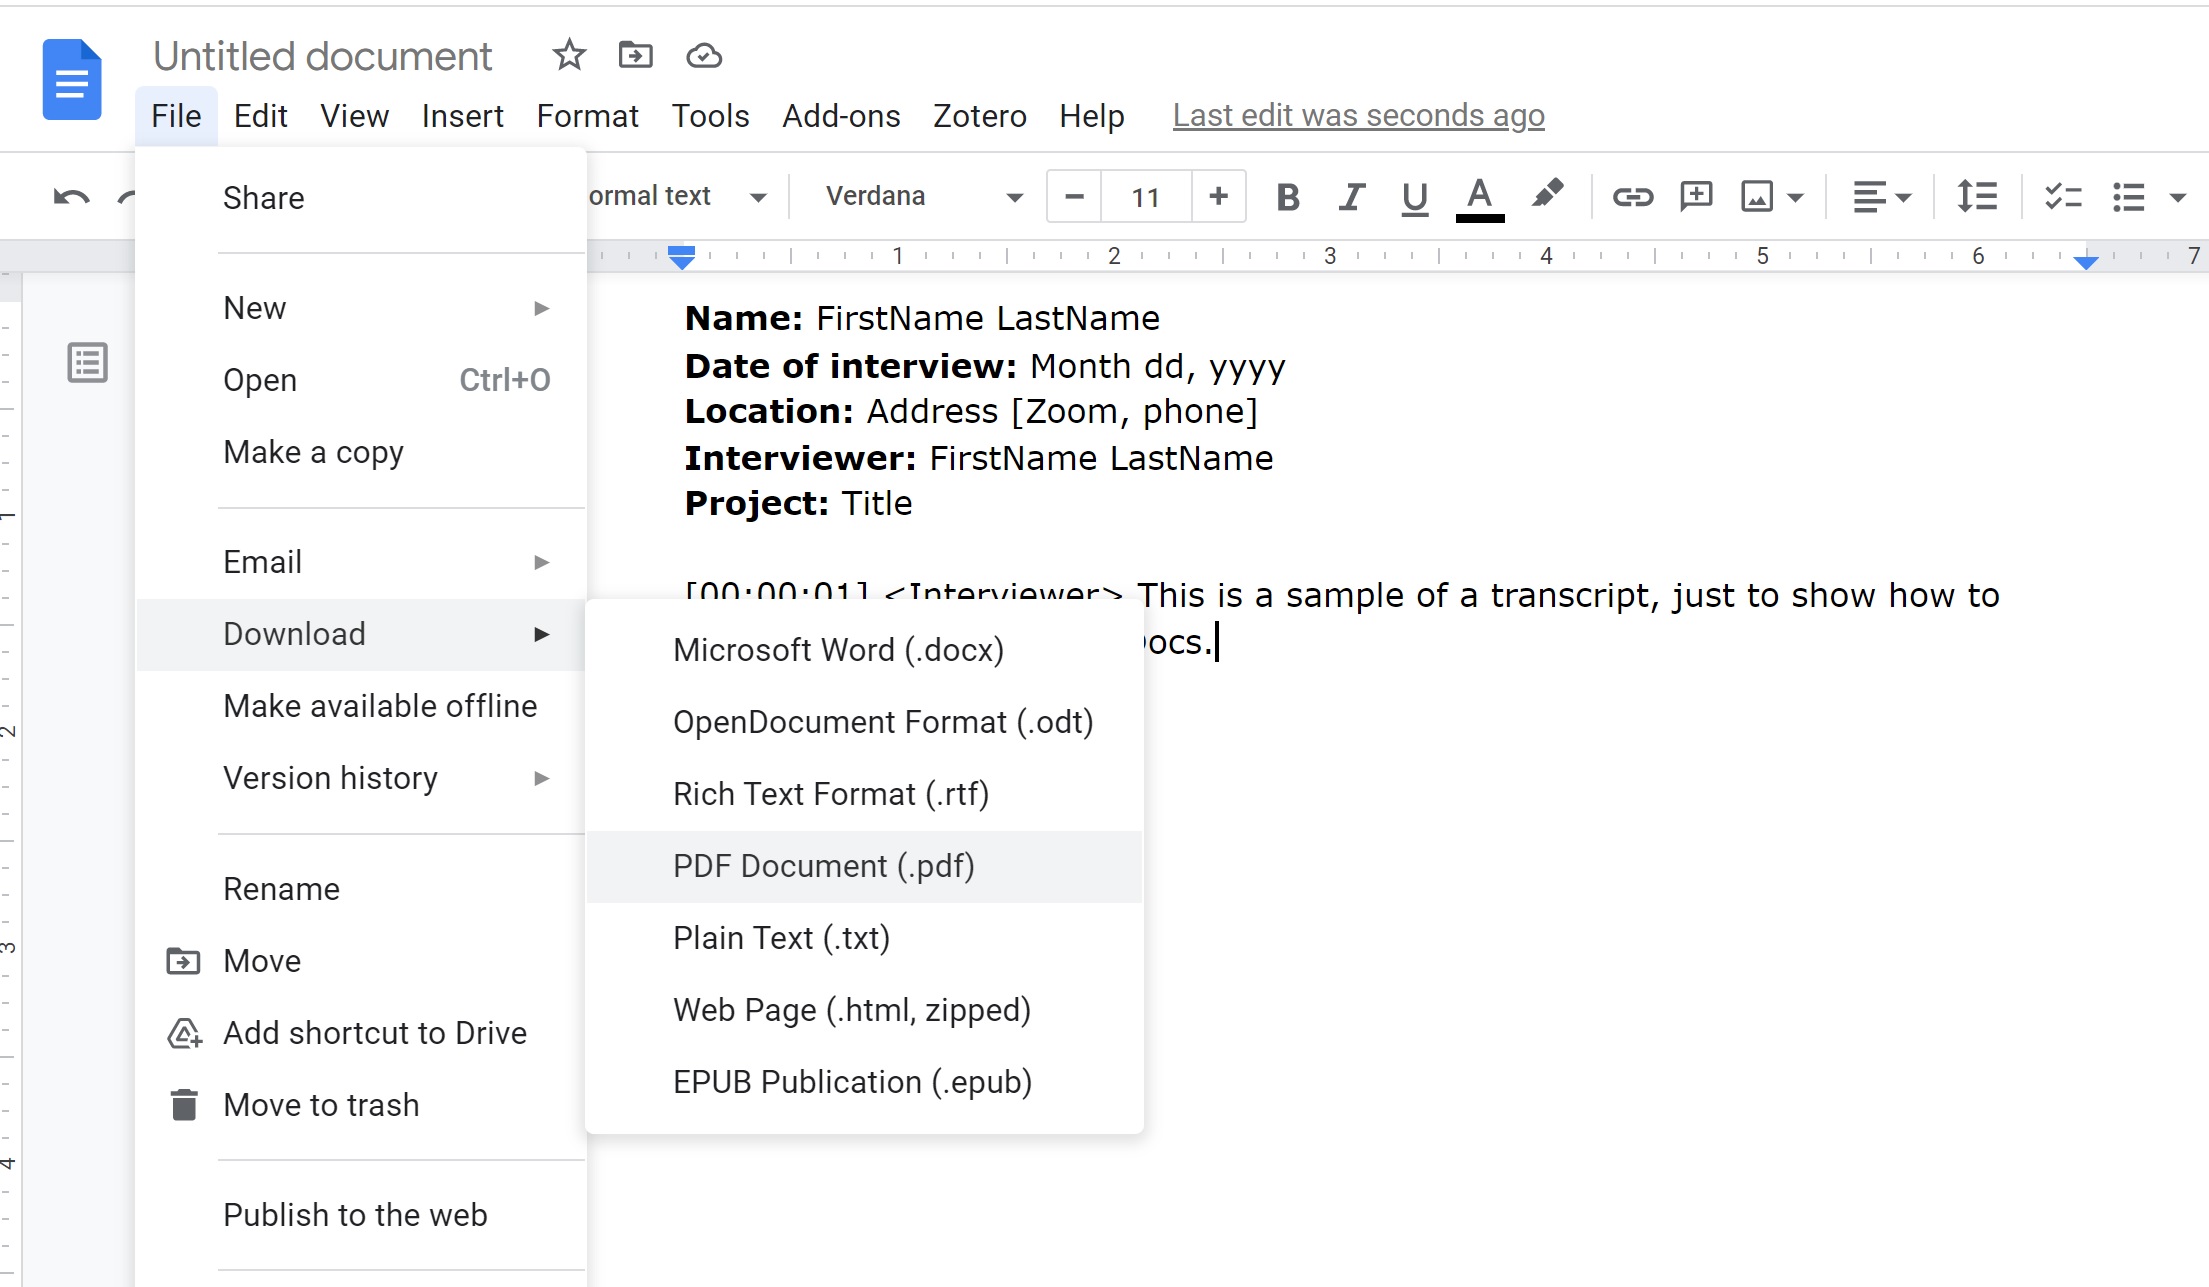Image resolution: width=2209 pixels, height=1287 pixels.
Task: Click the move to folder icon beside title
Action: [636, 55]
